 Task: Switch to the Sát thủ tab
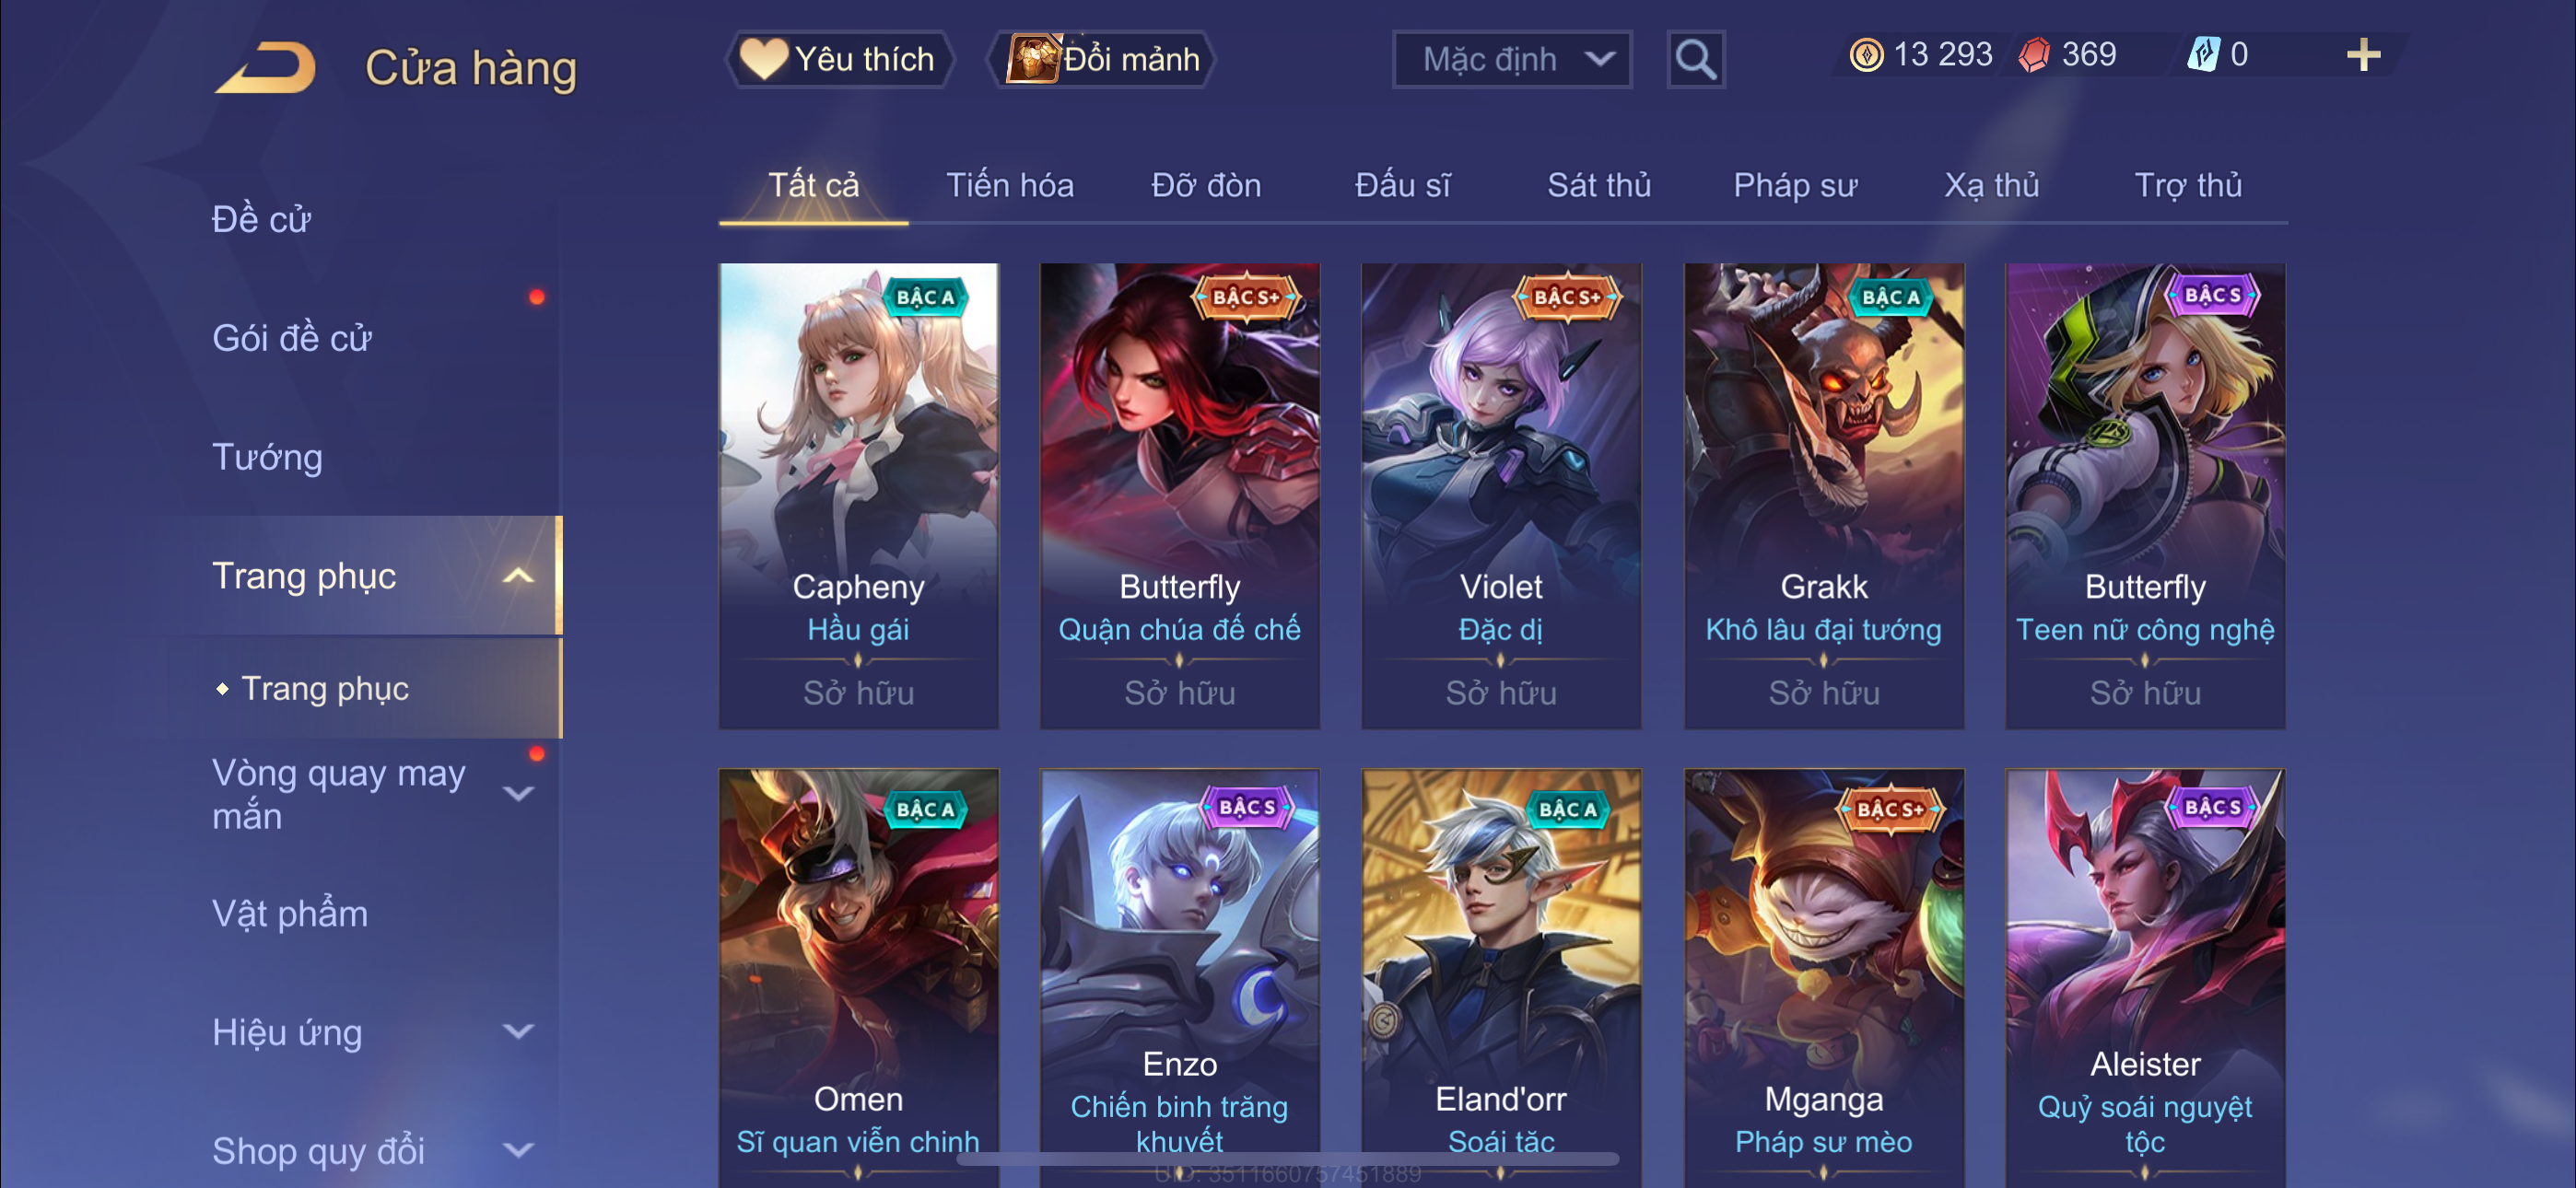pos(1599,185)
